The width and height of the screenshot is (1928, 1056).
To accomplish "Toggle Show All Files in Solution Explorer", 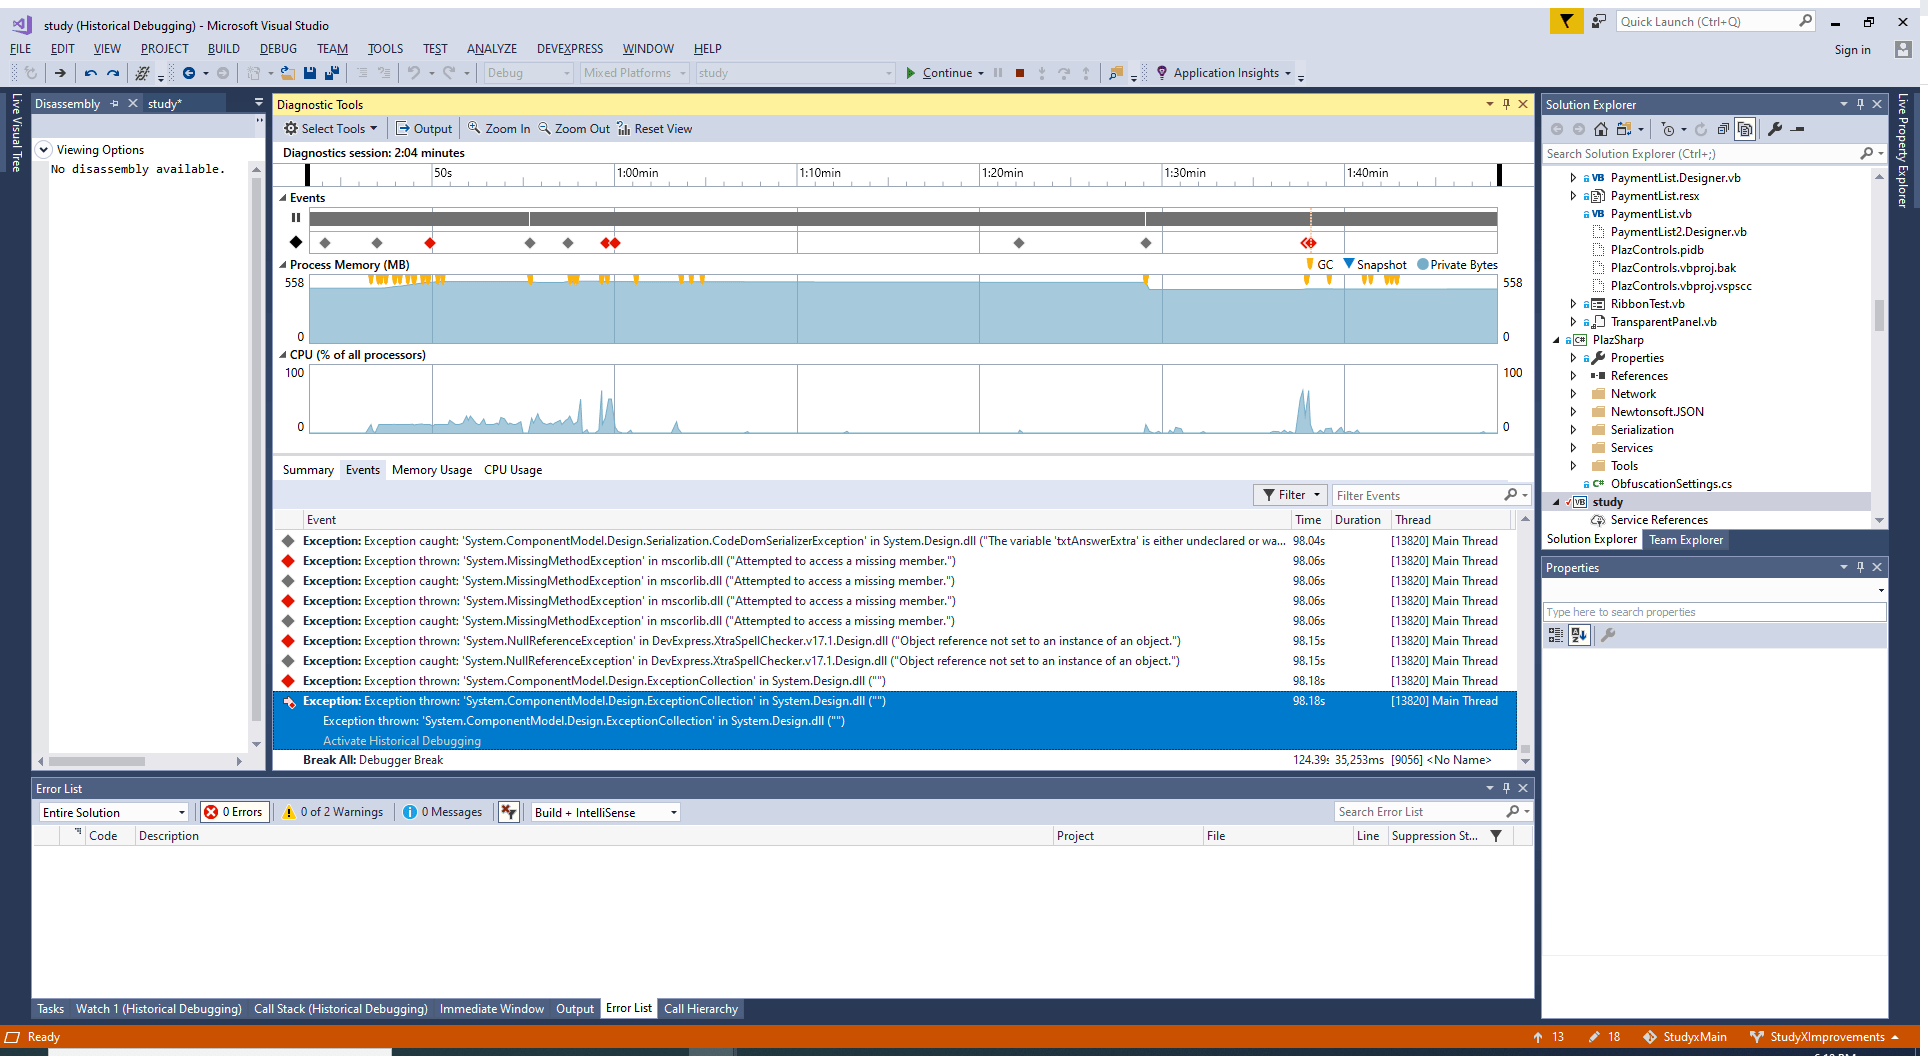I will pyautogui.click(x=1745, y=129).
